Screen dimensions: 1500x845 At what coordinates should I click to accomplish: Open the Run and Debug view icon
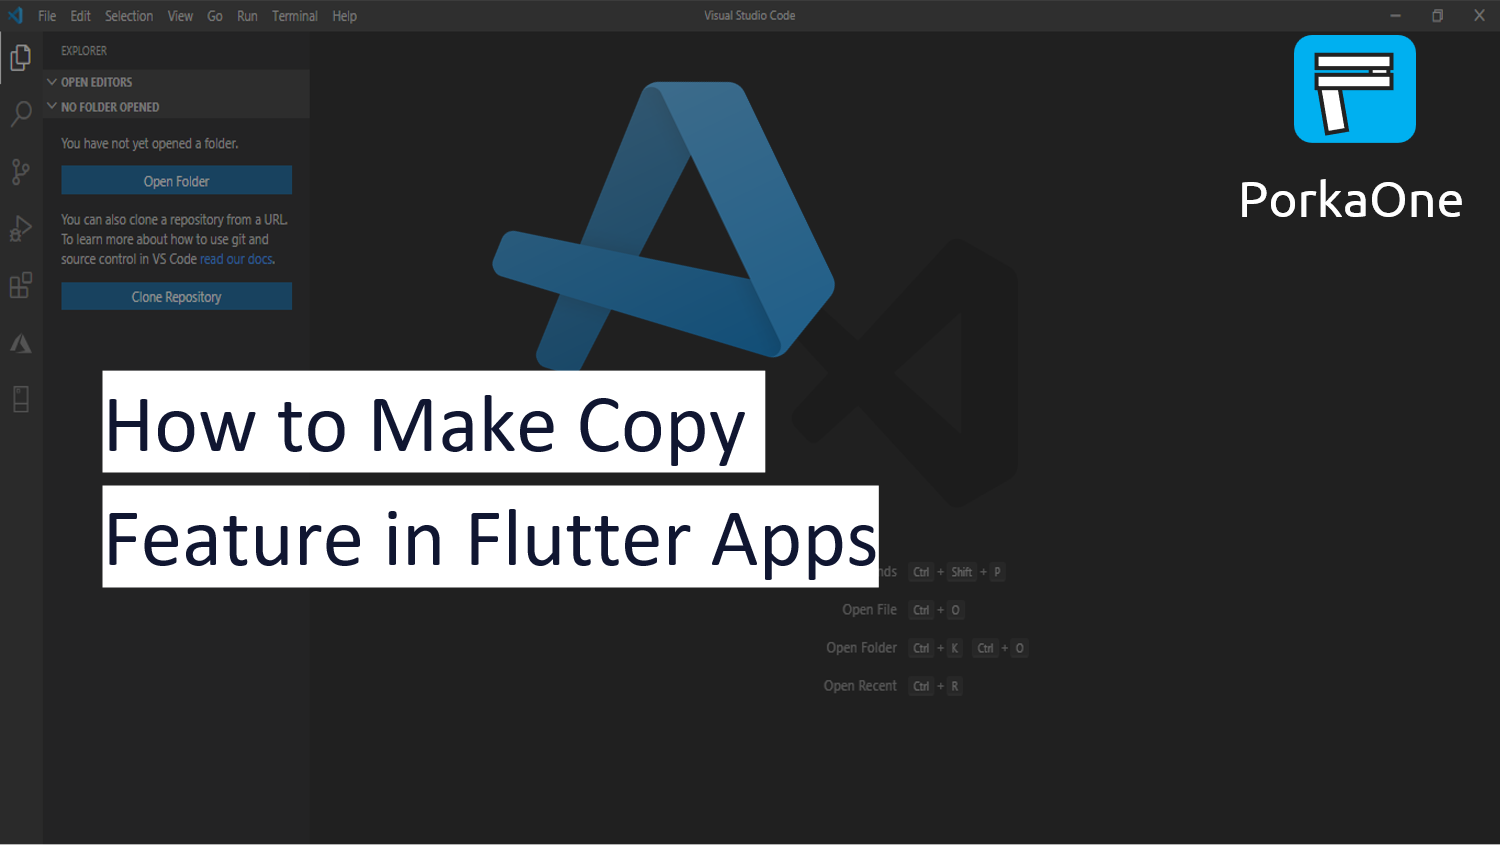(21, 229)
